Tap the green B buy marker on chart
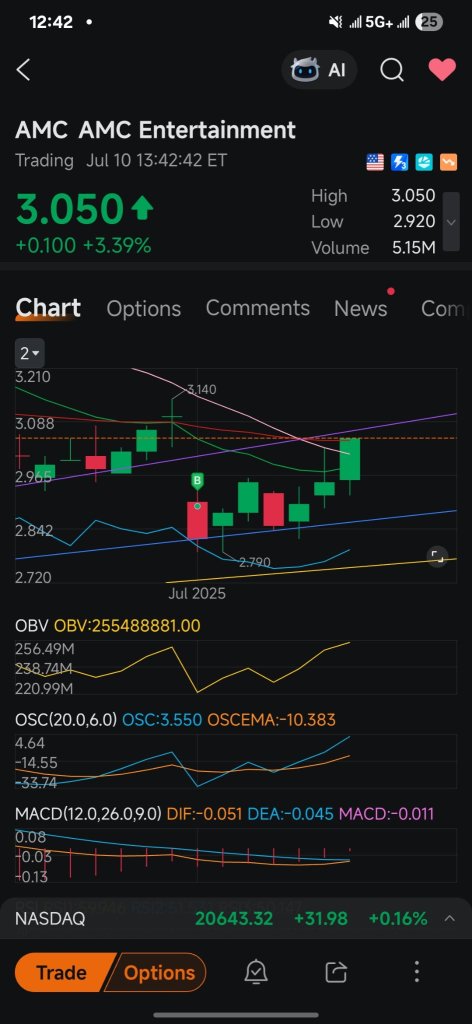Viewport: 472px width, 1024px height. (x=197, y=483)
